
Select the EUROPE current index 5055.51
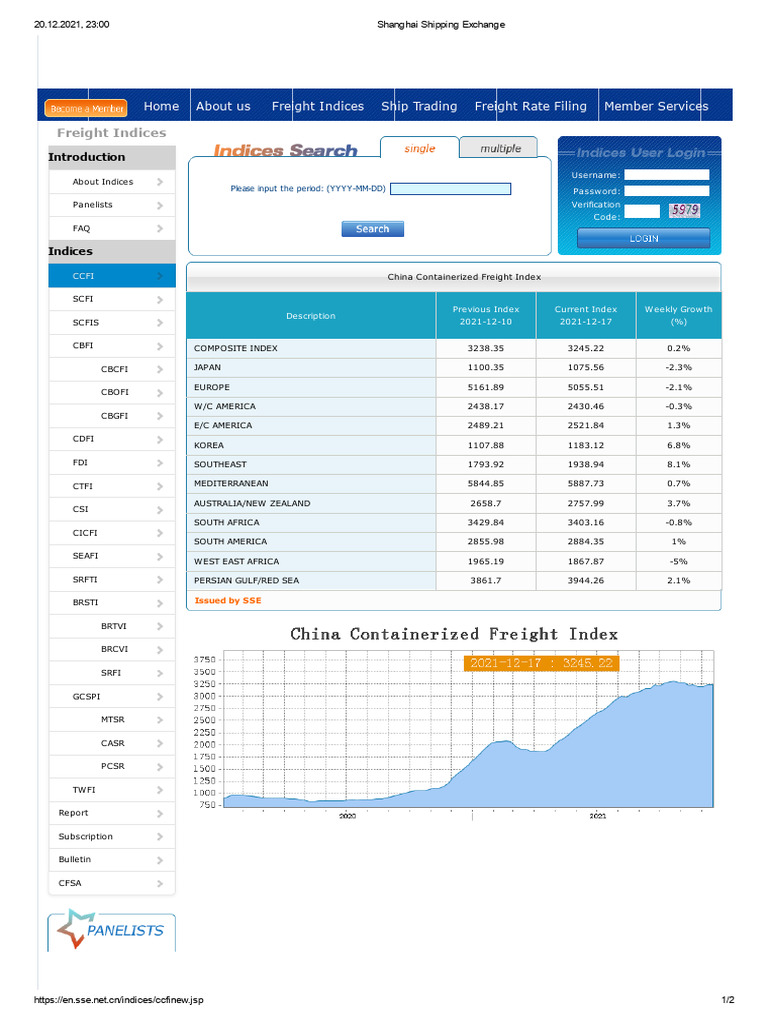pos(586,387)
